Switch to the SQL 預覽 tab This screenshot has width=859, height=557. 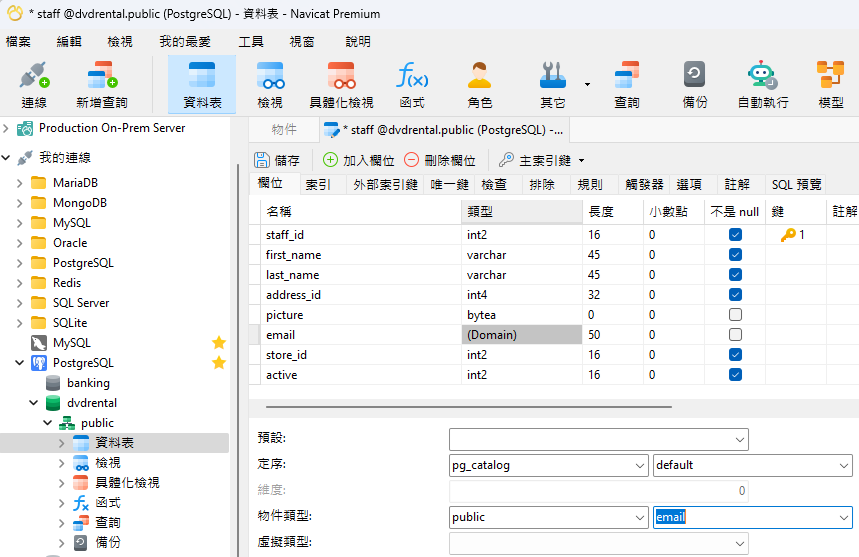pyautogui.click(x=797, y=185)
